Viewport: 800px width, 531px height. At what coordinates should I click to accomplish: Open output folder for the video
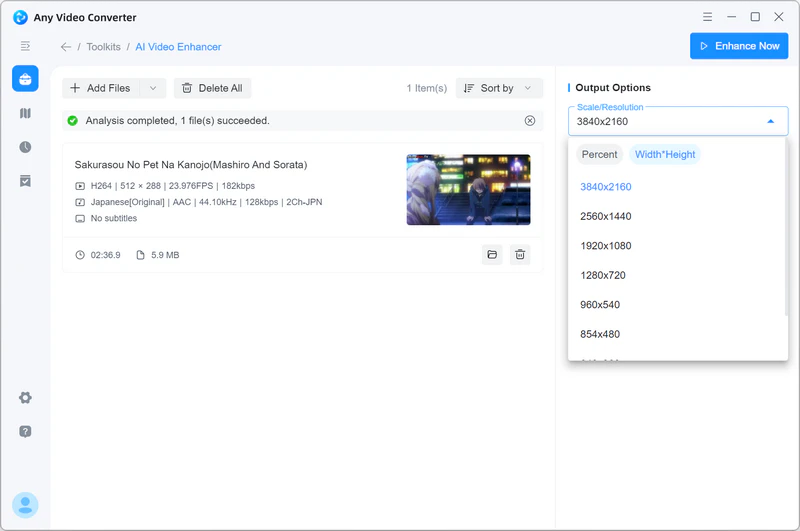point(492,255)
